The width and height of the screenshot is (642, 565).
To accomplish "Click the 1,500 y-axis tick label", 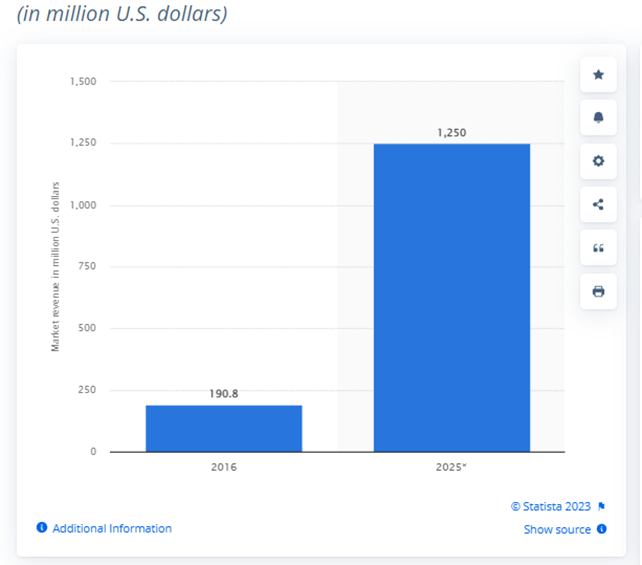I will (x=83, y=81).
